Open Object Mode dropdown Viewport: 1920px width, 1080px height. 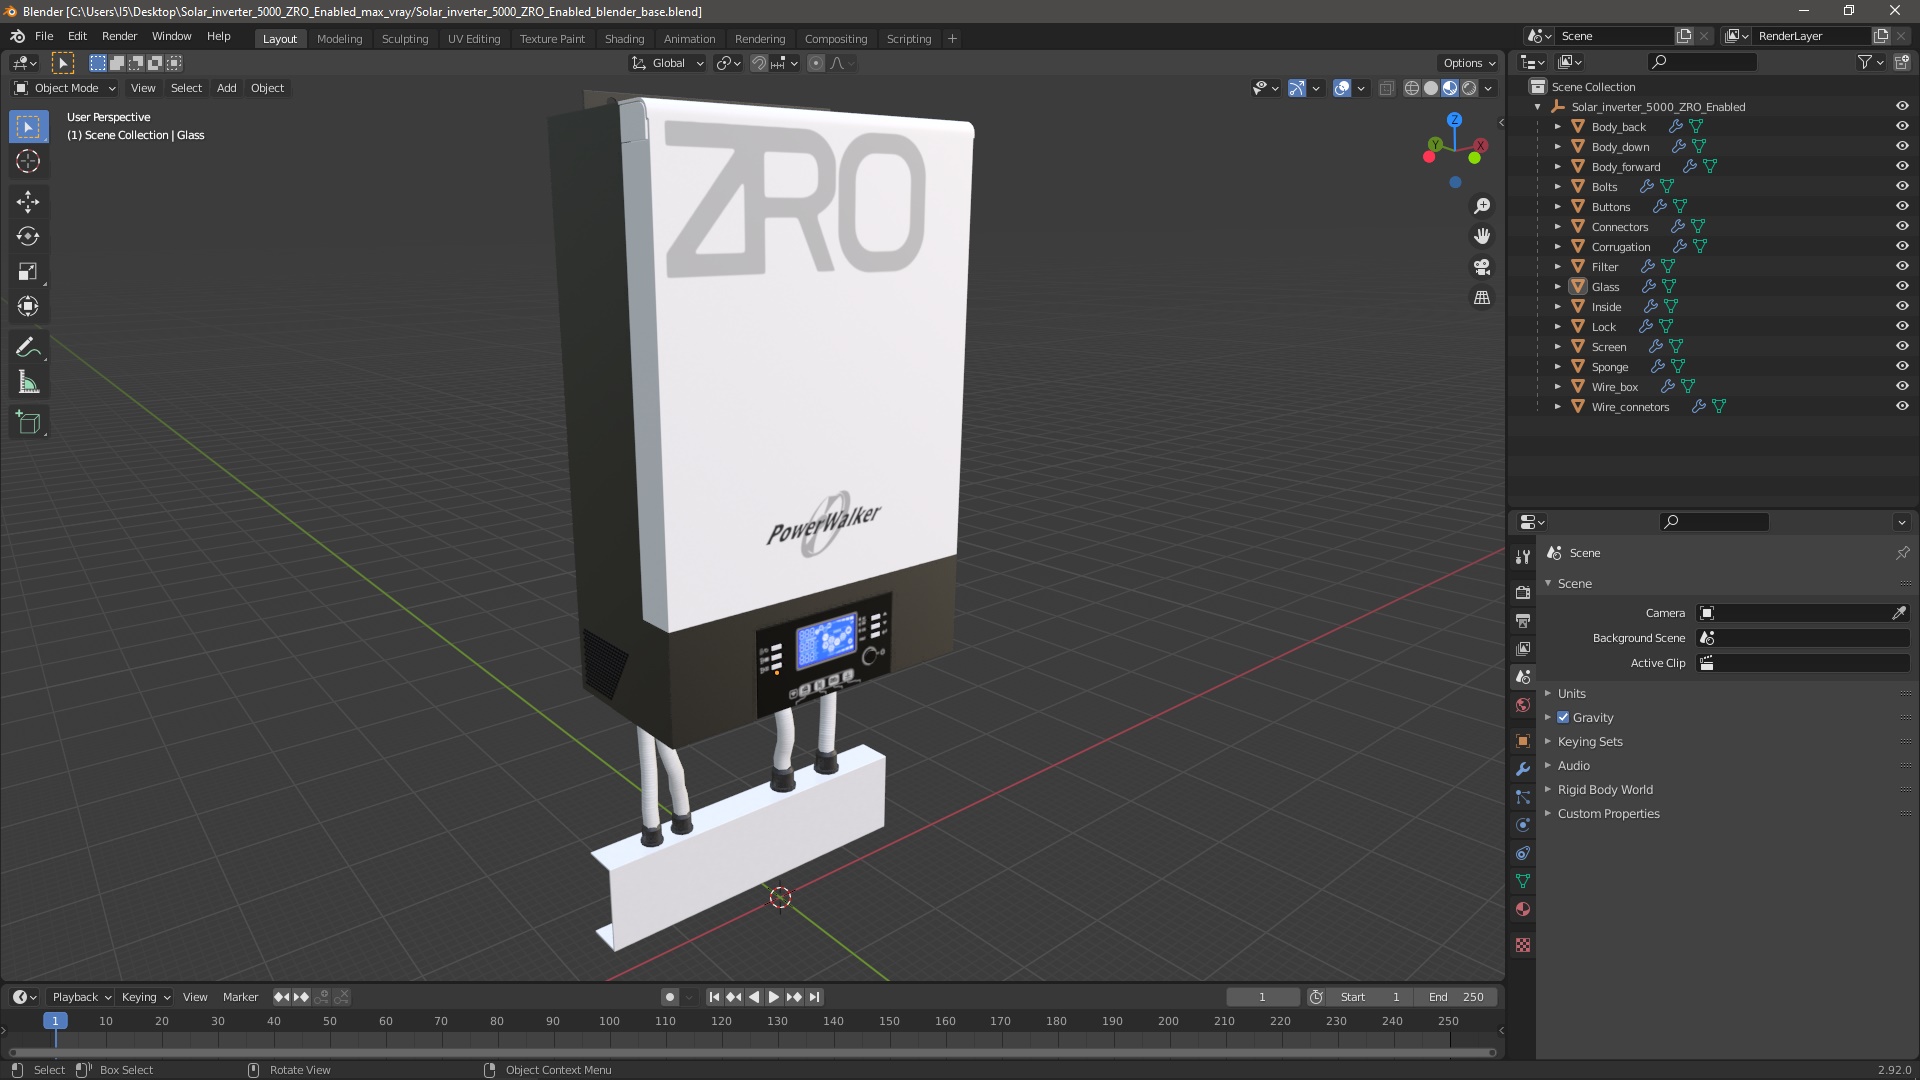(x=65, y=88)
